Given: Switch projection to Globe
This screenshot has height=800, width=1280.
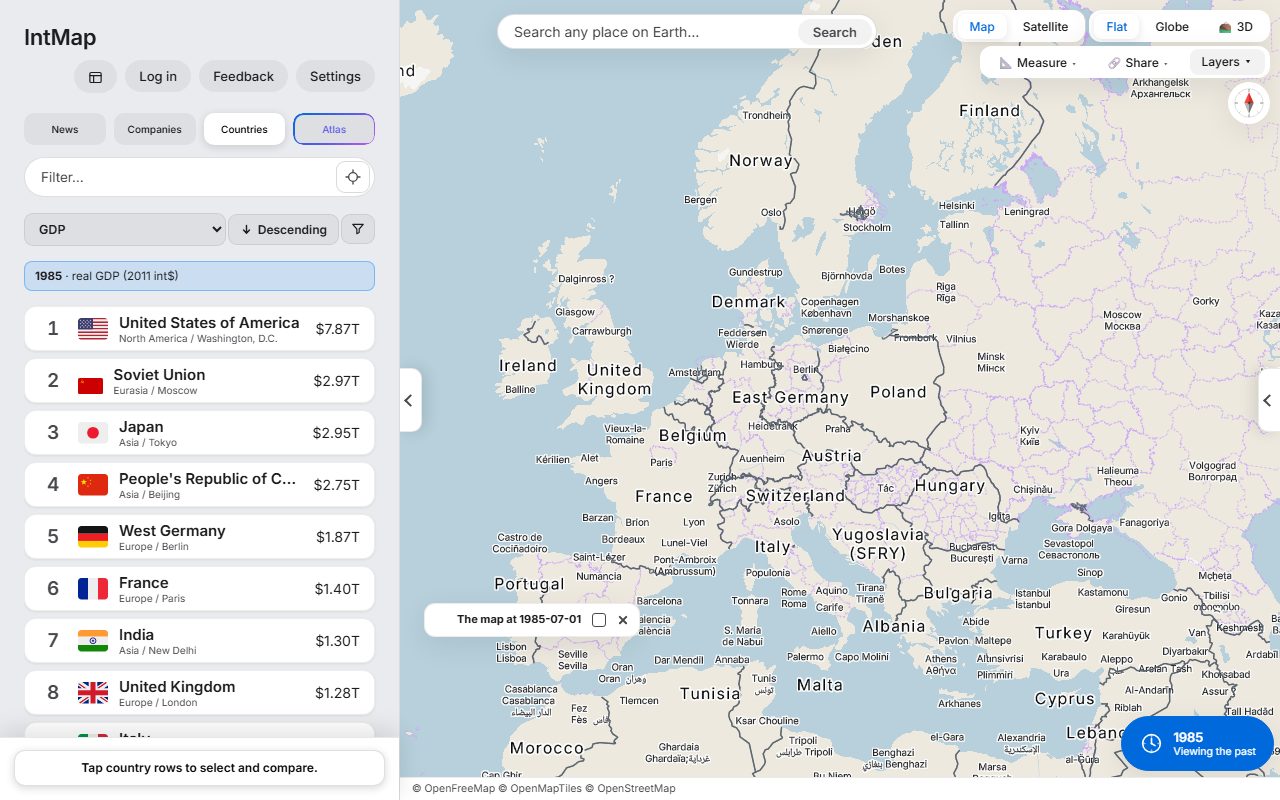Looking at the screenshot, I should [x=1172, y=27].
